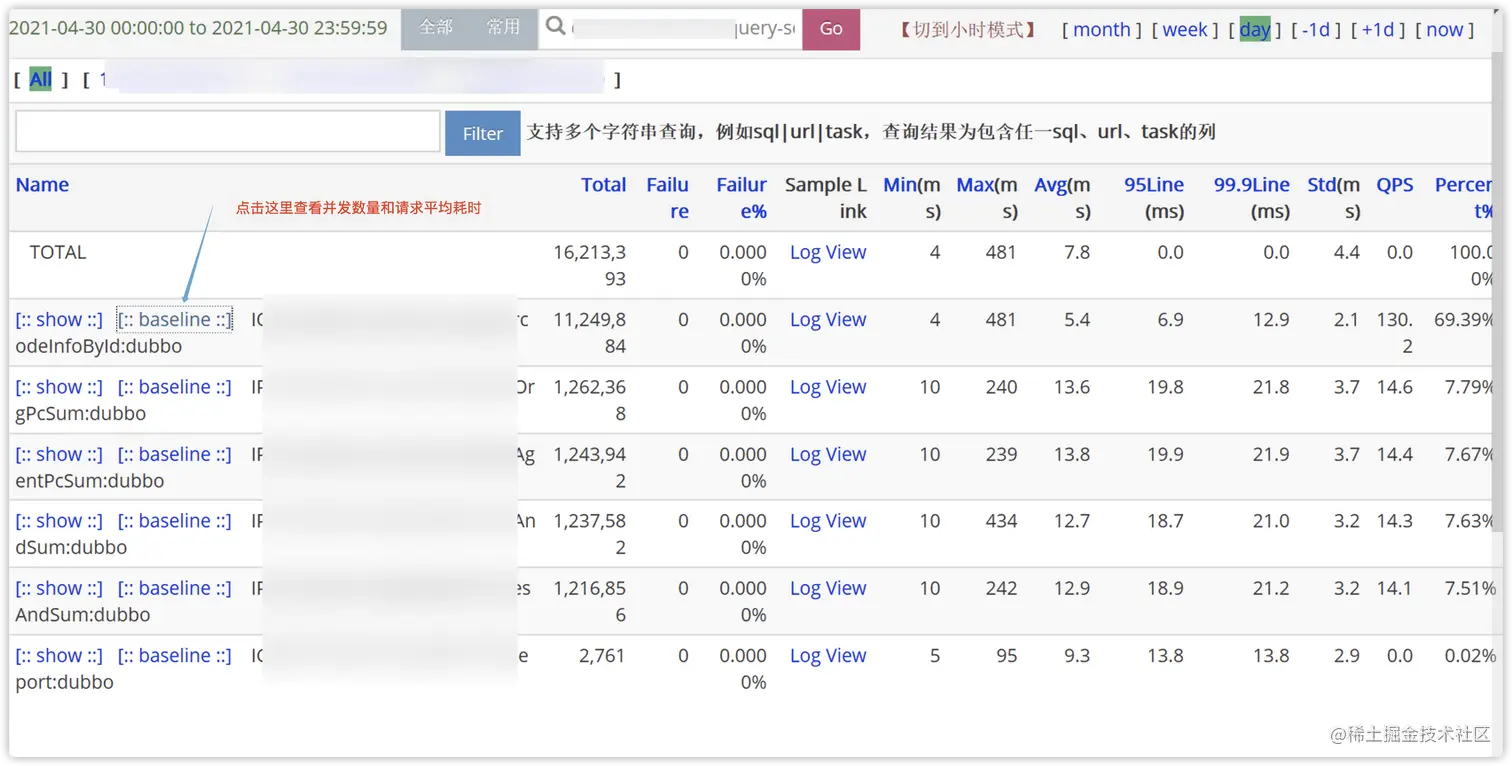The width and height of the screenshot is (1512, 766).
Task: Click total count 2,761
Action: [601, 656]
